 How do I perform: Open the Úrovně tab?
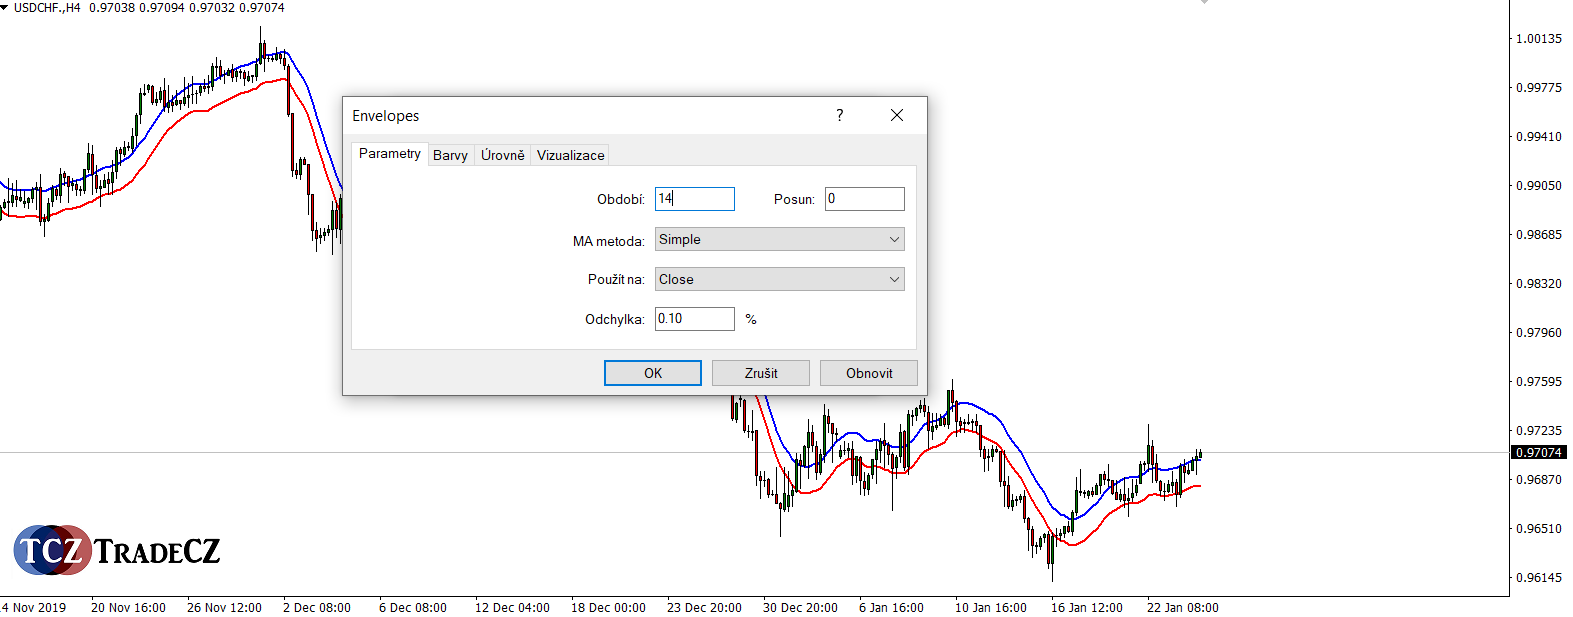502,155
